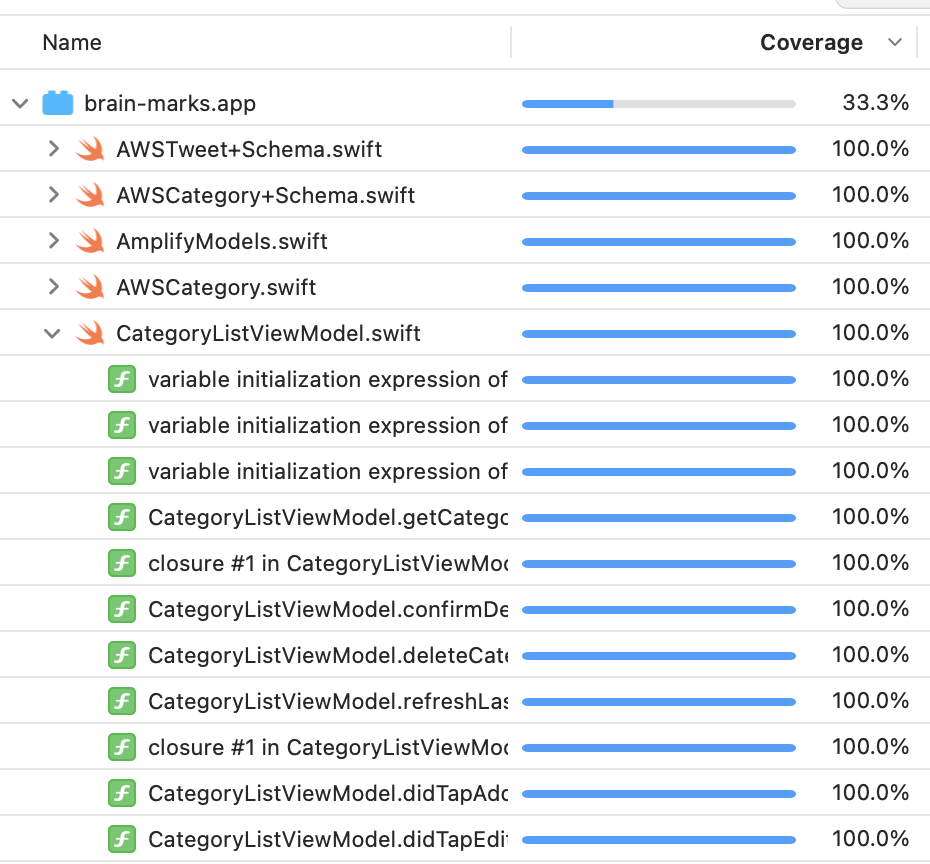Click function icon of CategoryListViewModel.didTapAdd row
The width and height of the screenshot is (930, 864).
click(122, 793)
